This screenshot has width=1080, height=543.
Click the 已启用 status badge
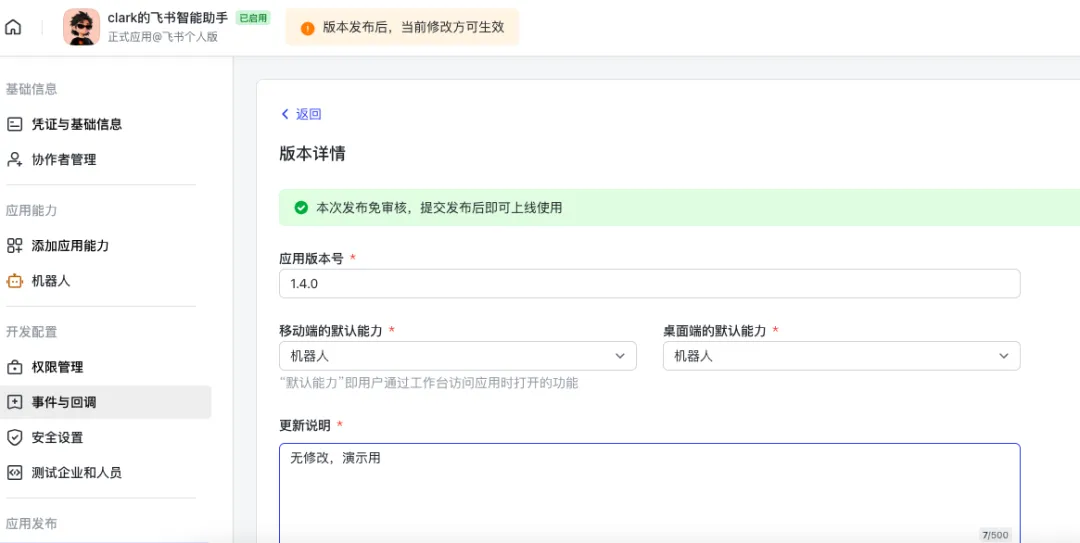[x=253, y=18]
